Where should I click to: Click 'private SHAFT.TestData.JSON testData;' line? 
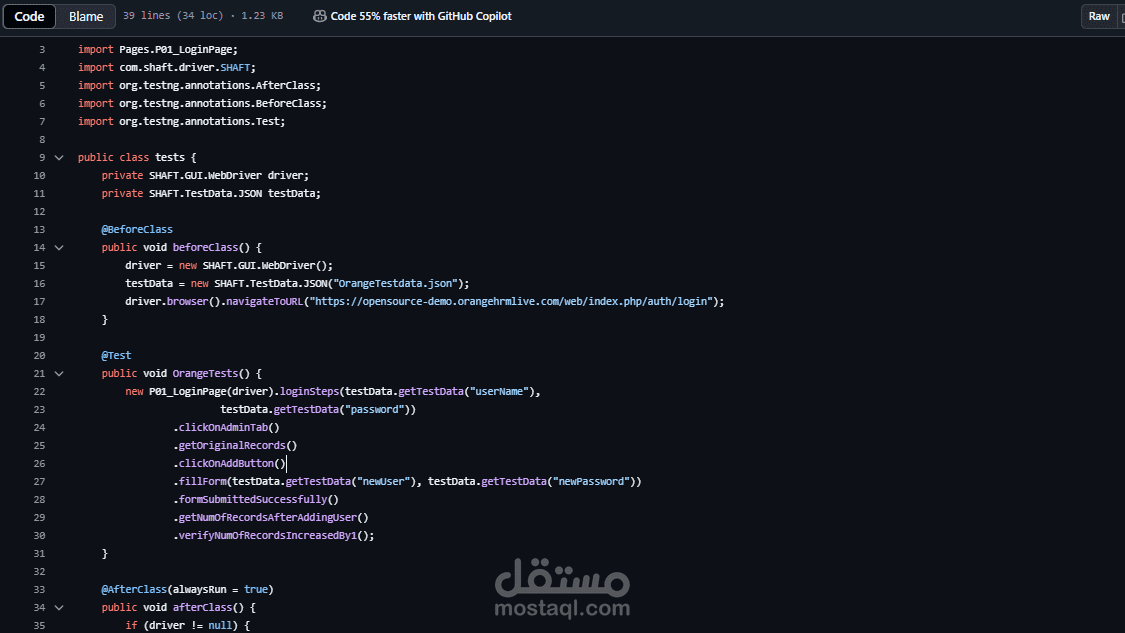coord(211,193)
